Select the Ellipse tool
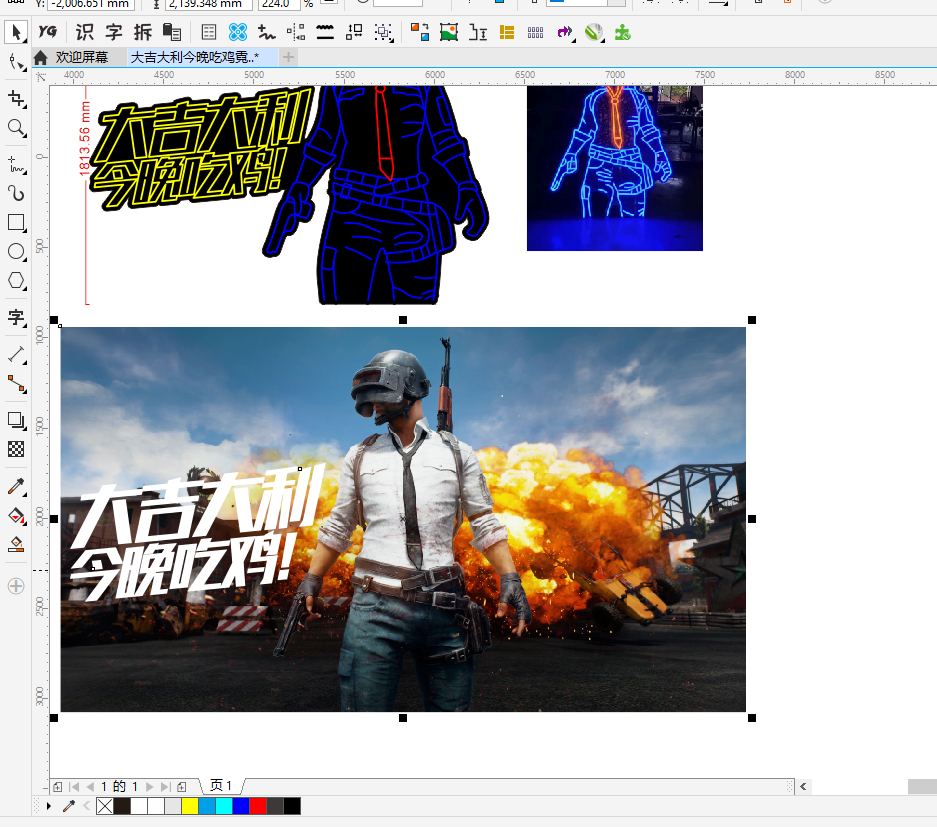Viewport: 937px width, 827px height. click(x=16, y=252)
